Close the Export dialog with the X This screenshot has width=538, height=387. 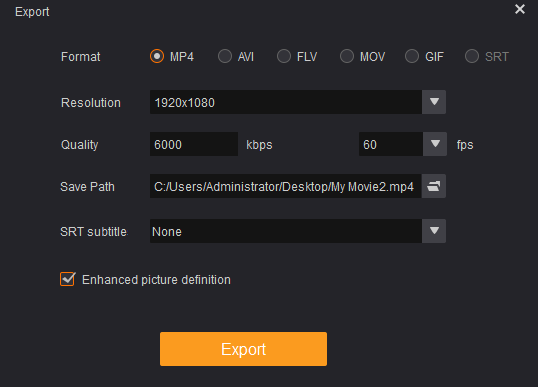click(520, 9)
